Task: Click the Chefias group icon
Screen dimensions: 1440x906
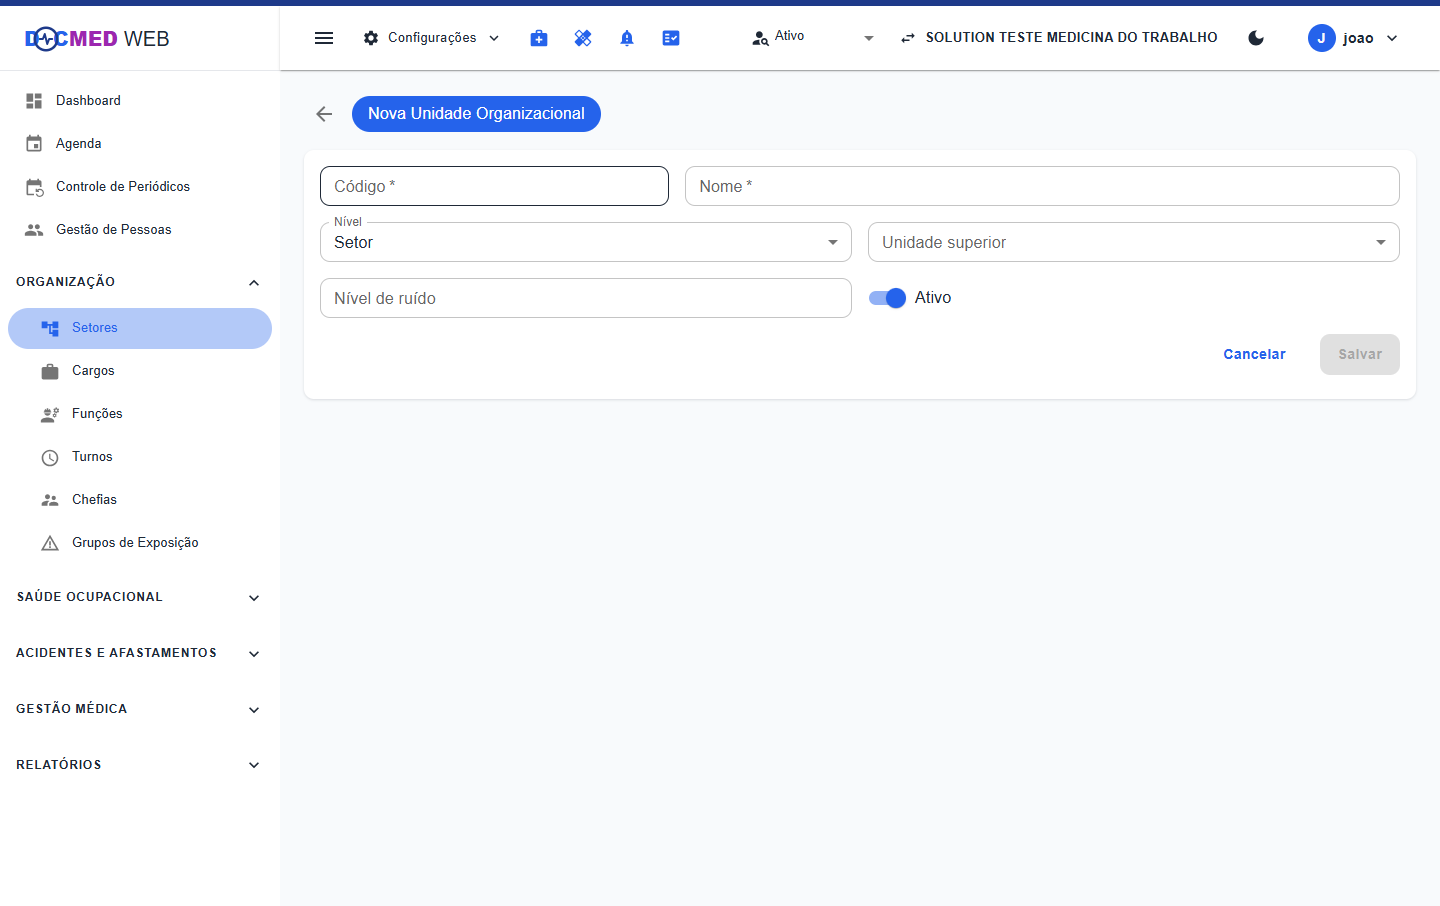Action: click(50, 500)
